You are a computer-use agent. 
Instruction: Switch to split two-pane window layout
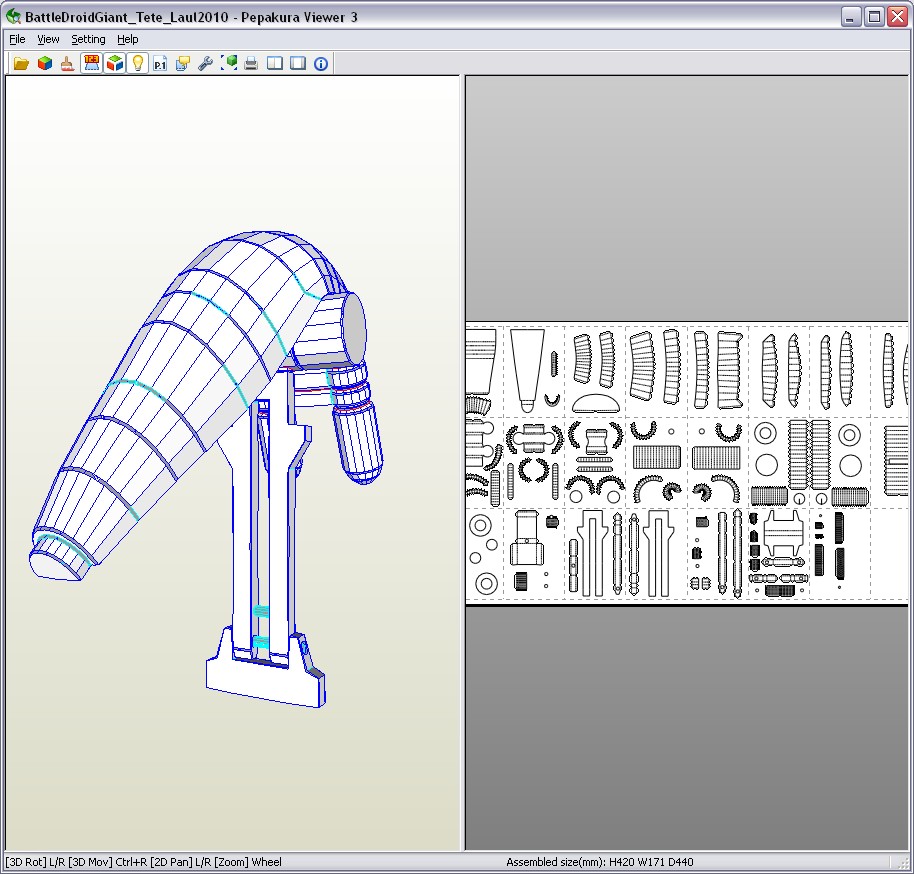[x=275, y=63]
